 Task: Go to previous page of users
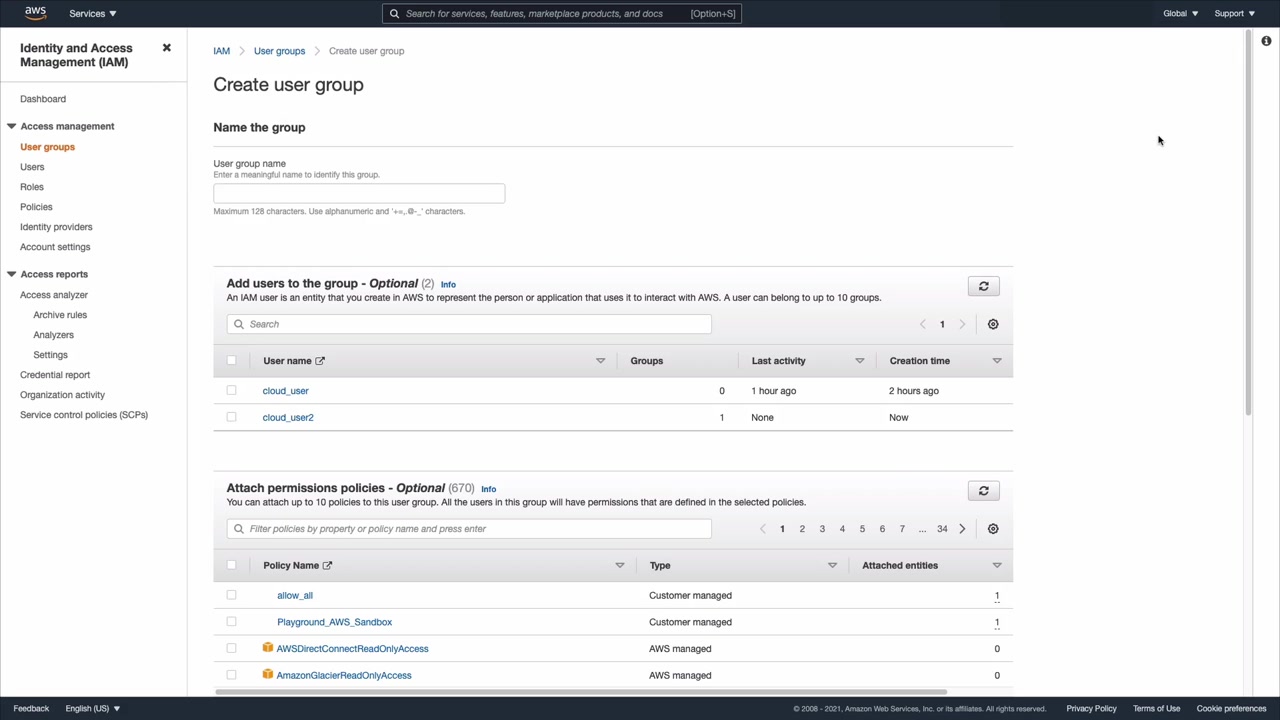tap(923, 324)
